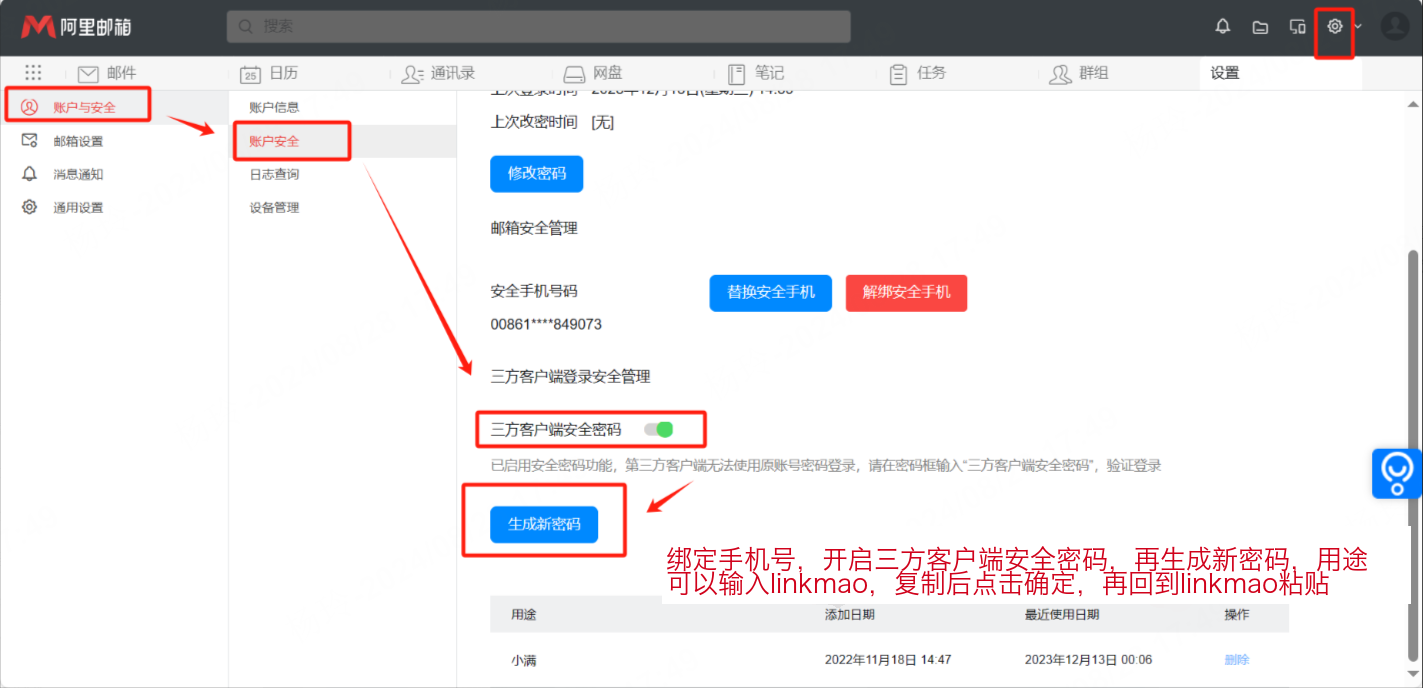Click the 最近使用日期 column header

(1062, 614)
